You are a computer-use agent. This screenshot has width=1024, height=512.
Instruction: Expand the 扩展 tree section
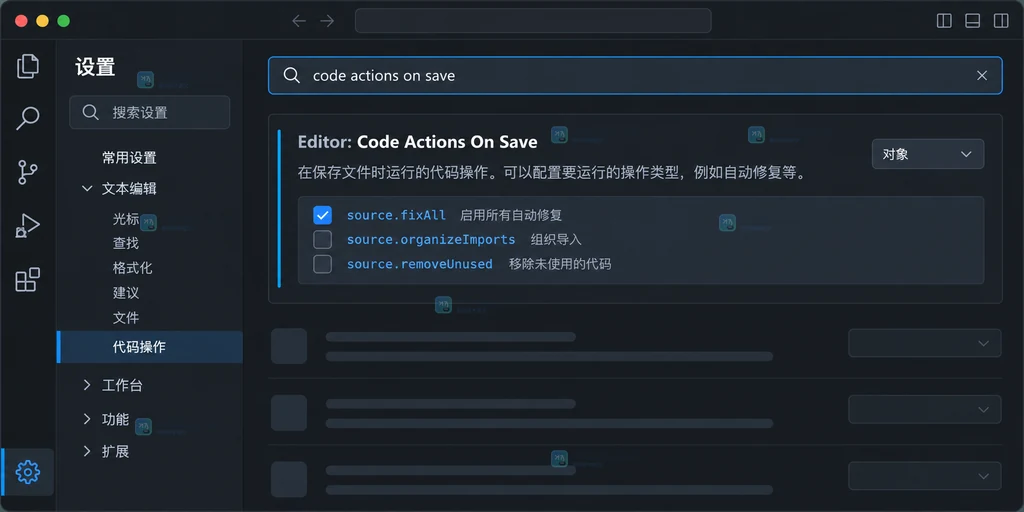click(87, 451)
